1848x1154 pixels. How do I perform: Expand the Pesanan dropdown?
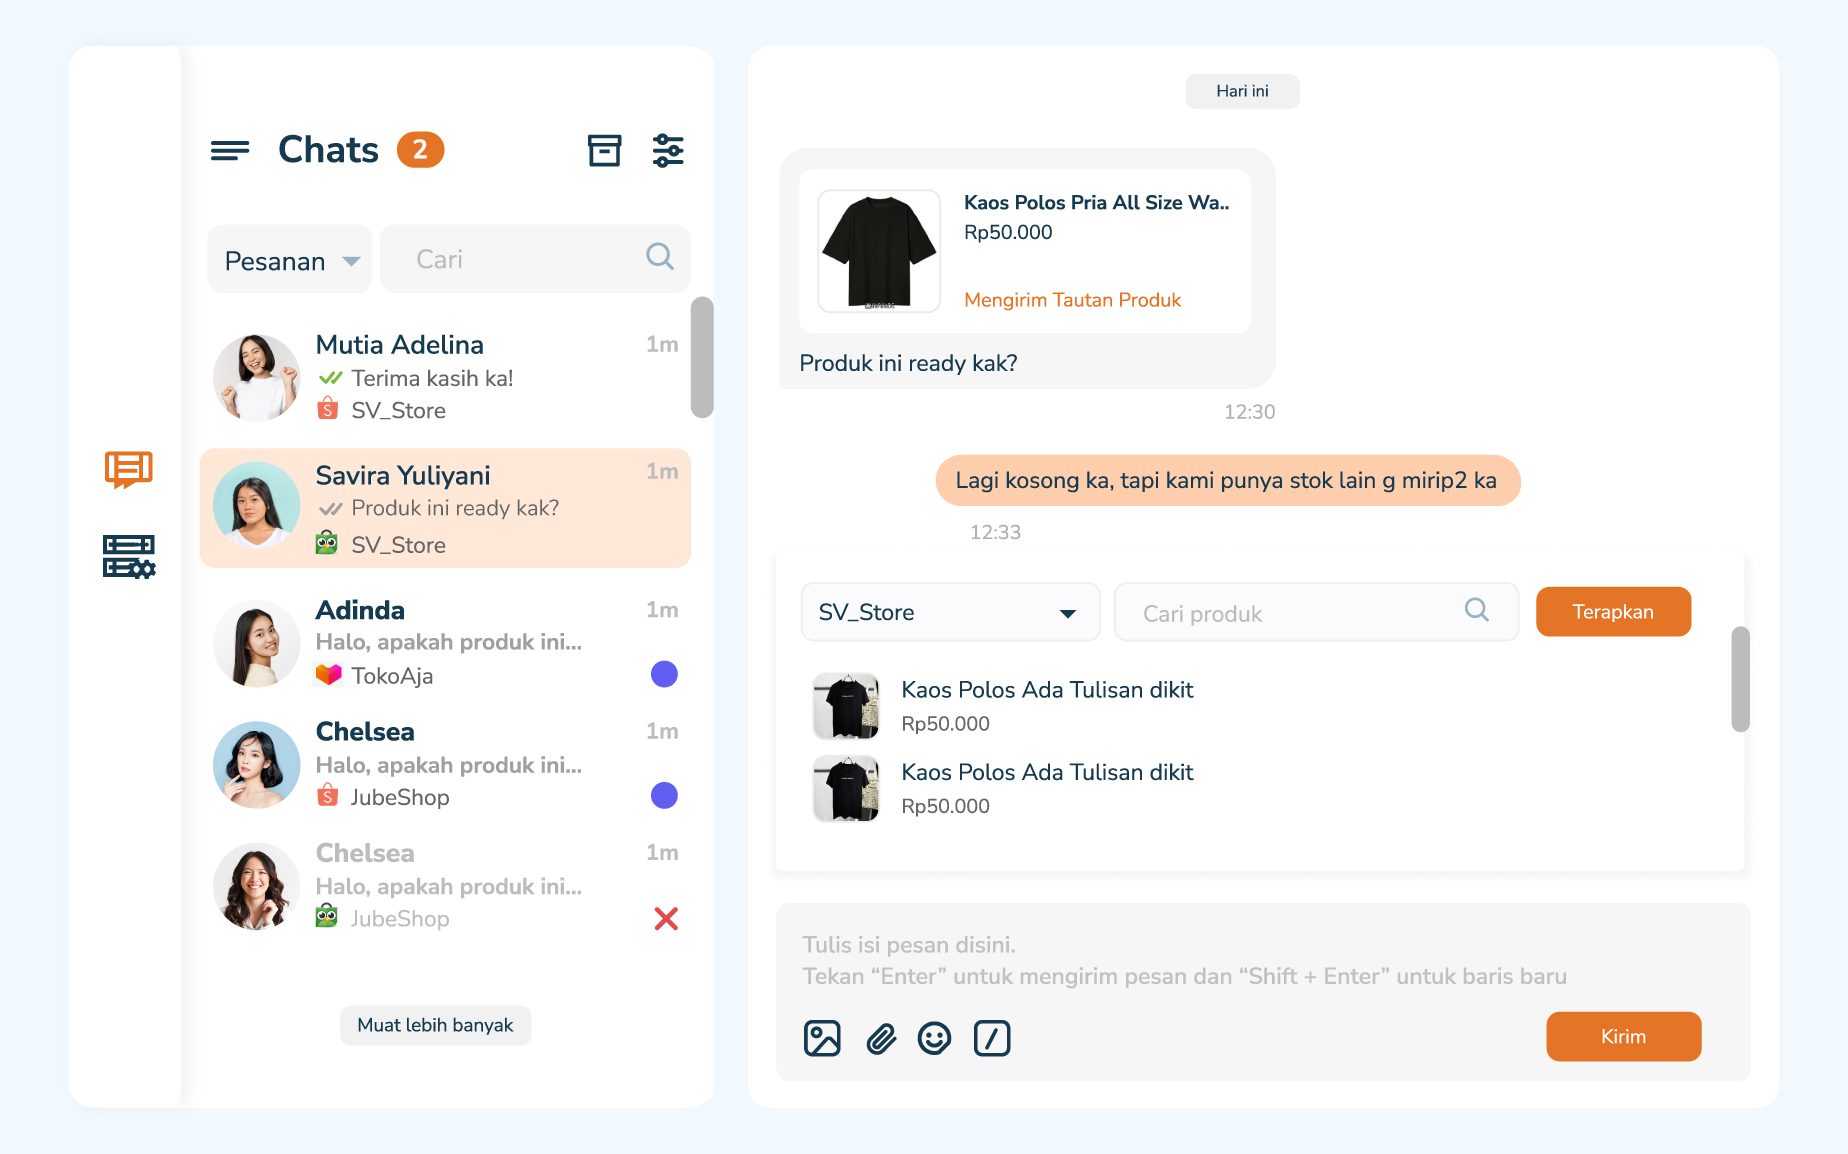tap(290, 260)
